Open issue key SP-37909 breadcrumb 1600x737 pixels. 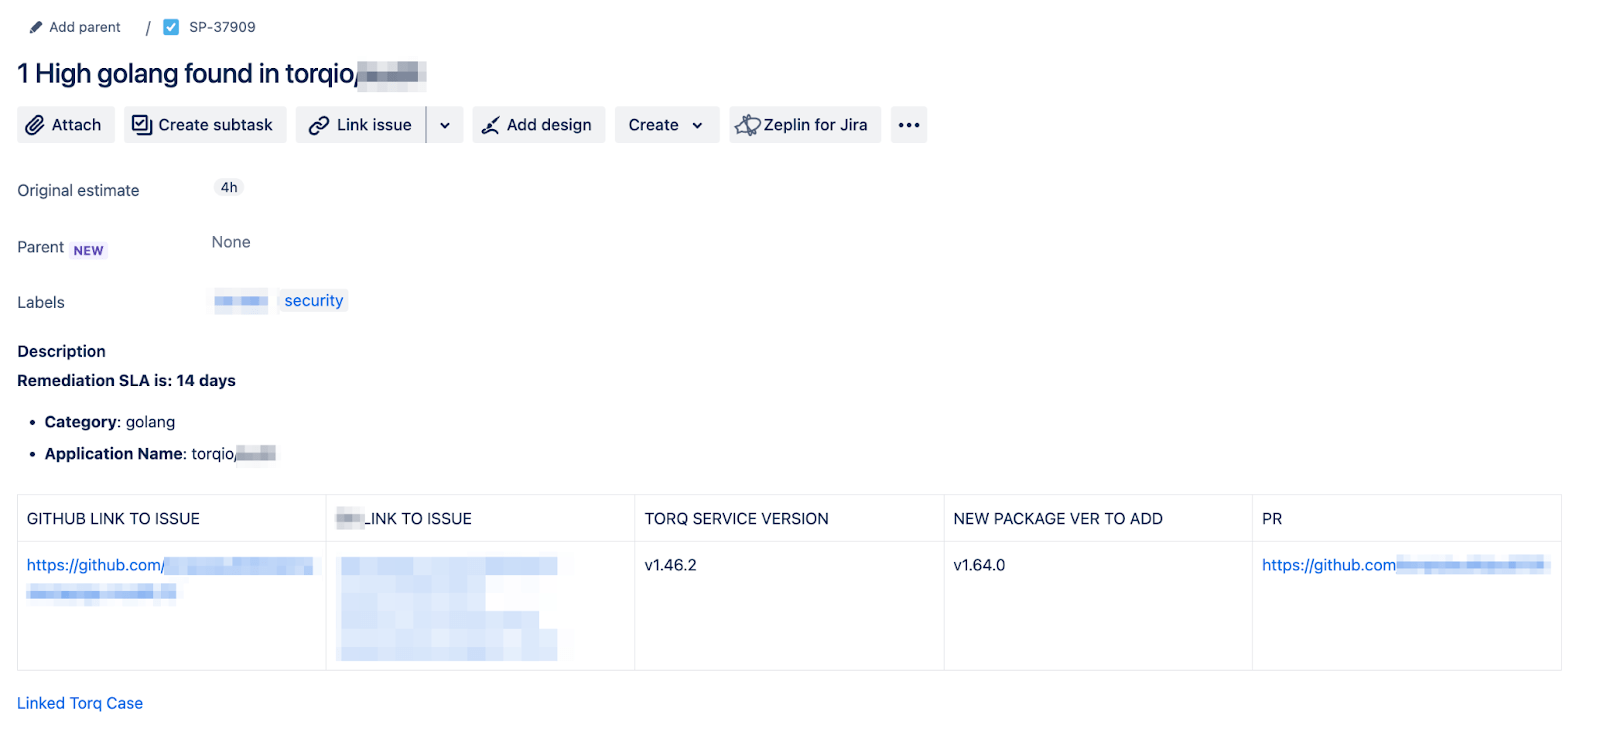click(x=222, y=27)
